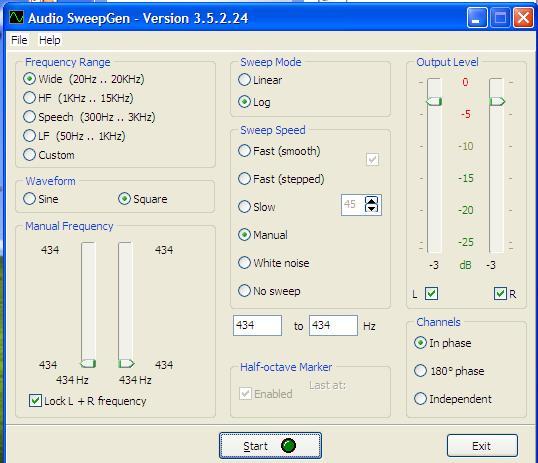538x463 pixels.
Task: Open the File menu
Action: pyautogui.click(x=19, y=40)
